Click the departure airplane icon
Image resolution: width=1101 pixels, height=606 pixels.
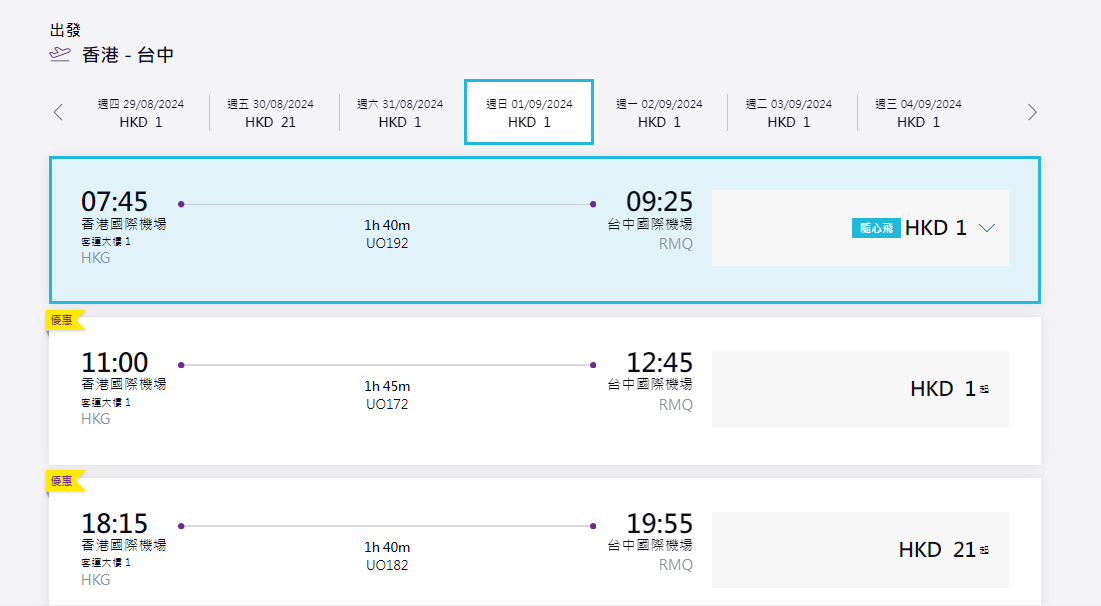[x=60, y=54]
